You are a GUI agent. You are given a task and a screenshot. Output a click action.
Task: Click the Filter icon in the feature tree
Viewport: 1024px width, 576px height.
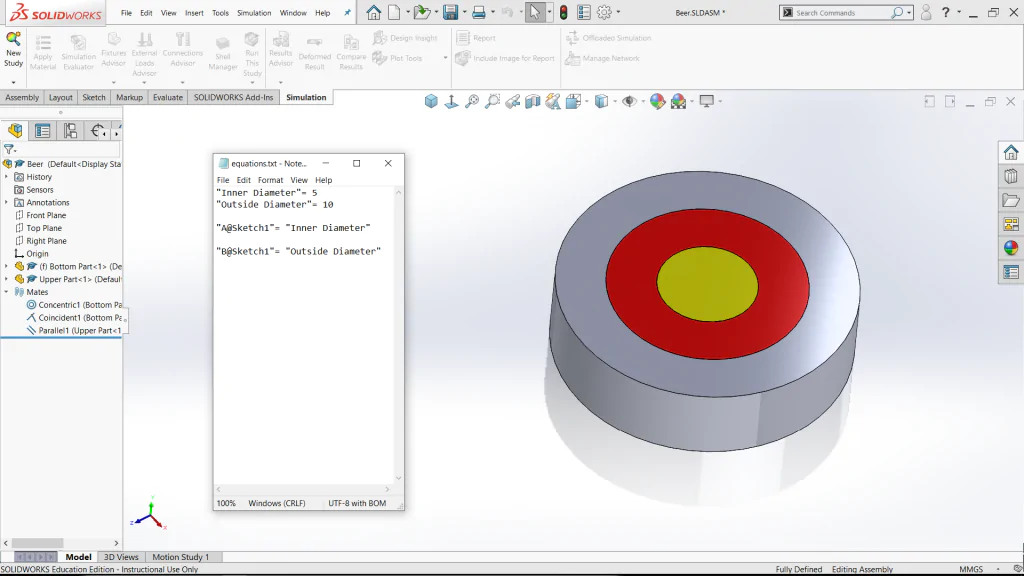click(9, 150)
